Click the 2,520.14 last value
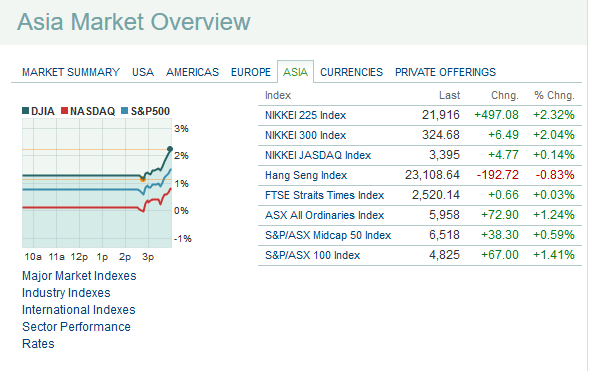 pyautogui.click(x=436, y=195)
